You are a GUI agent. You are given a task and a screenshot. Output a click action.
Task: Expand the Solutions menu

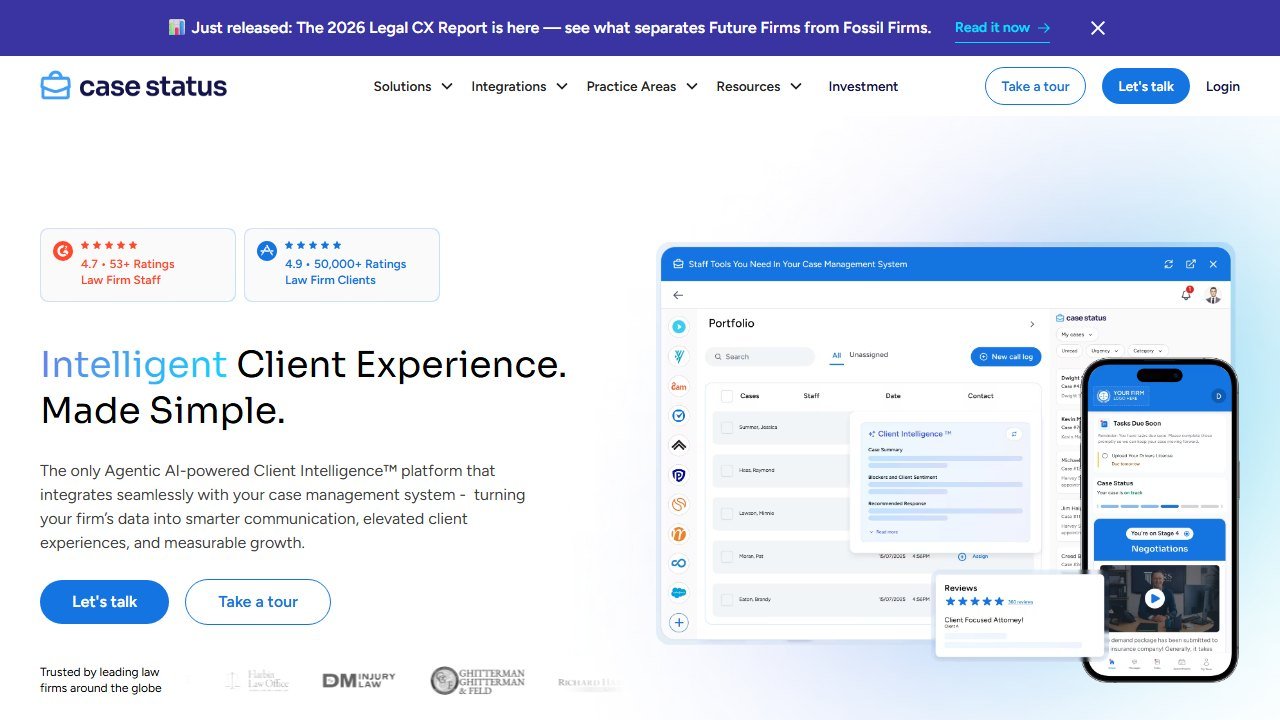(x=413, y=87)
